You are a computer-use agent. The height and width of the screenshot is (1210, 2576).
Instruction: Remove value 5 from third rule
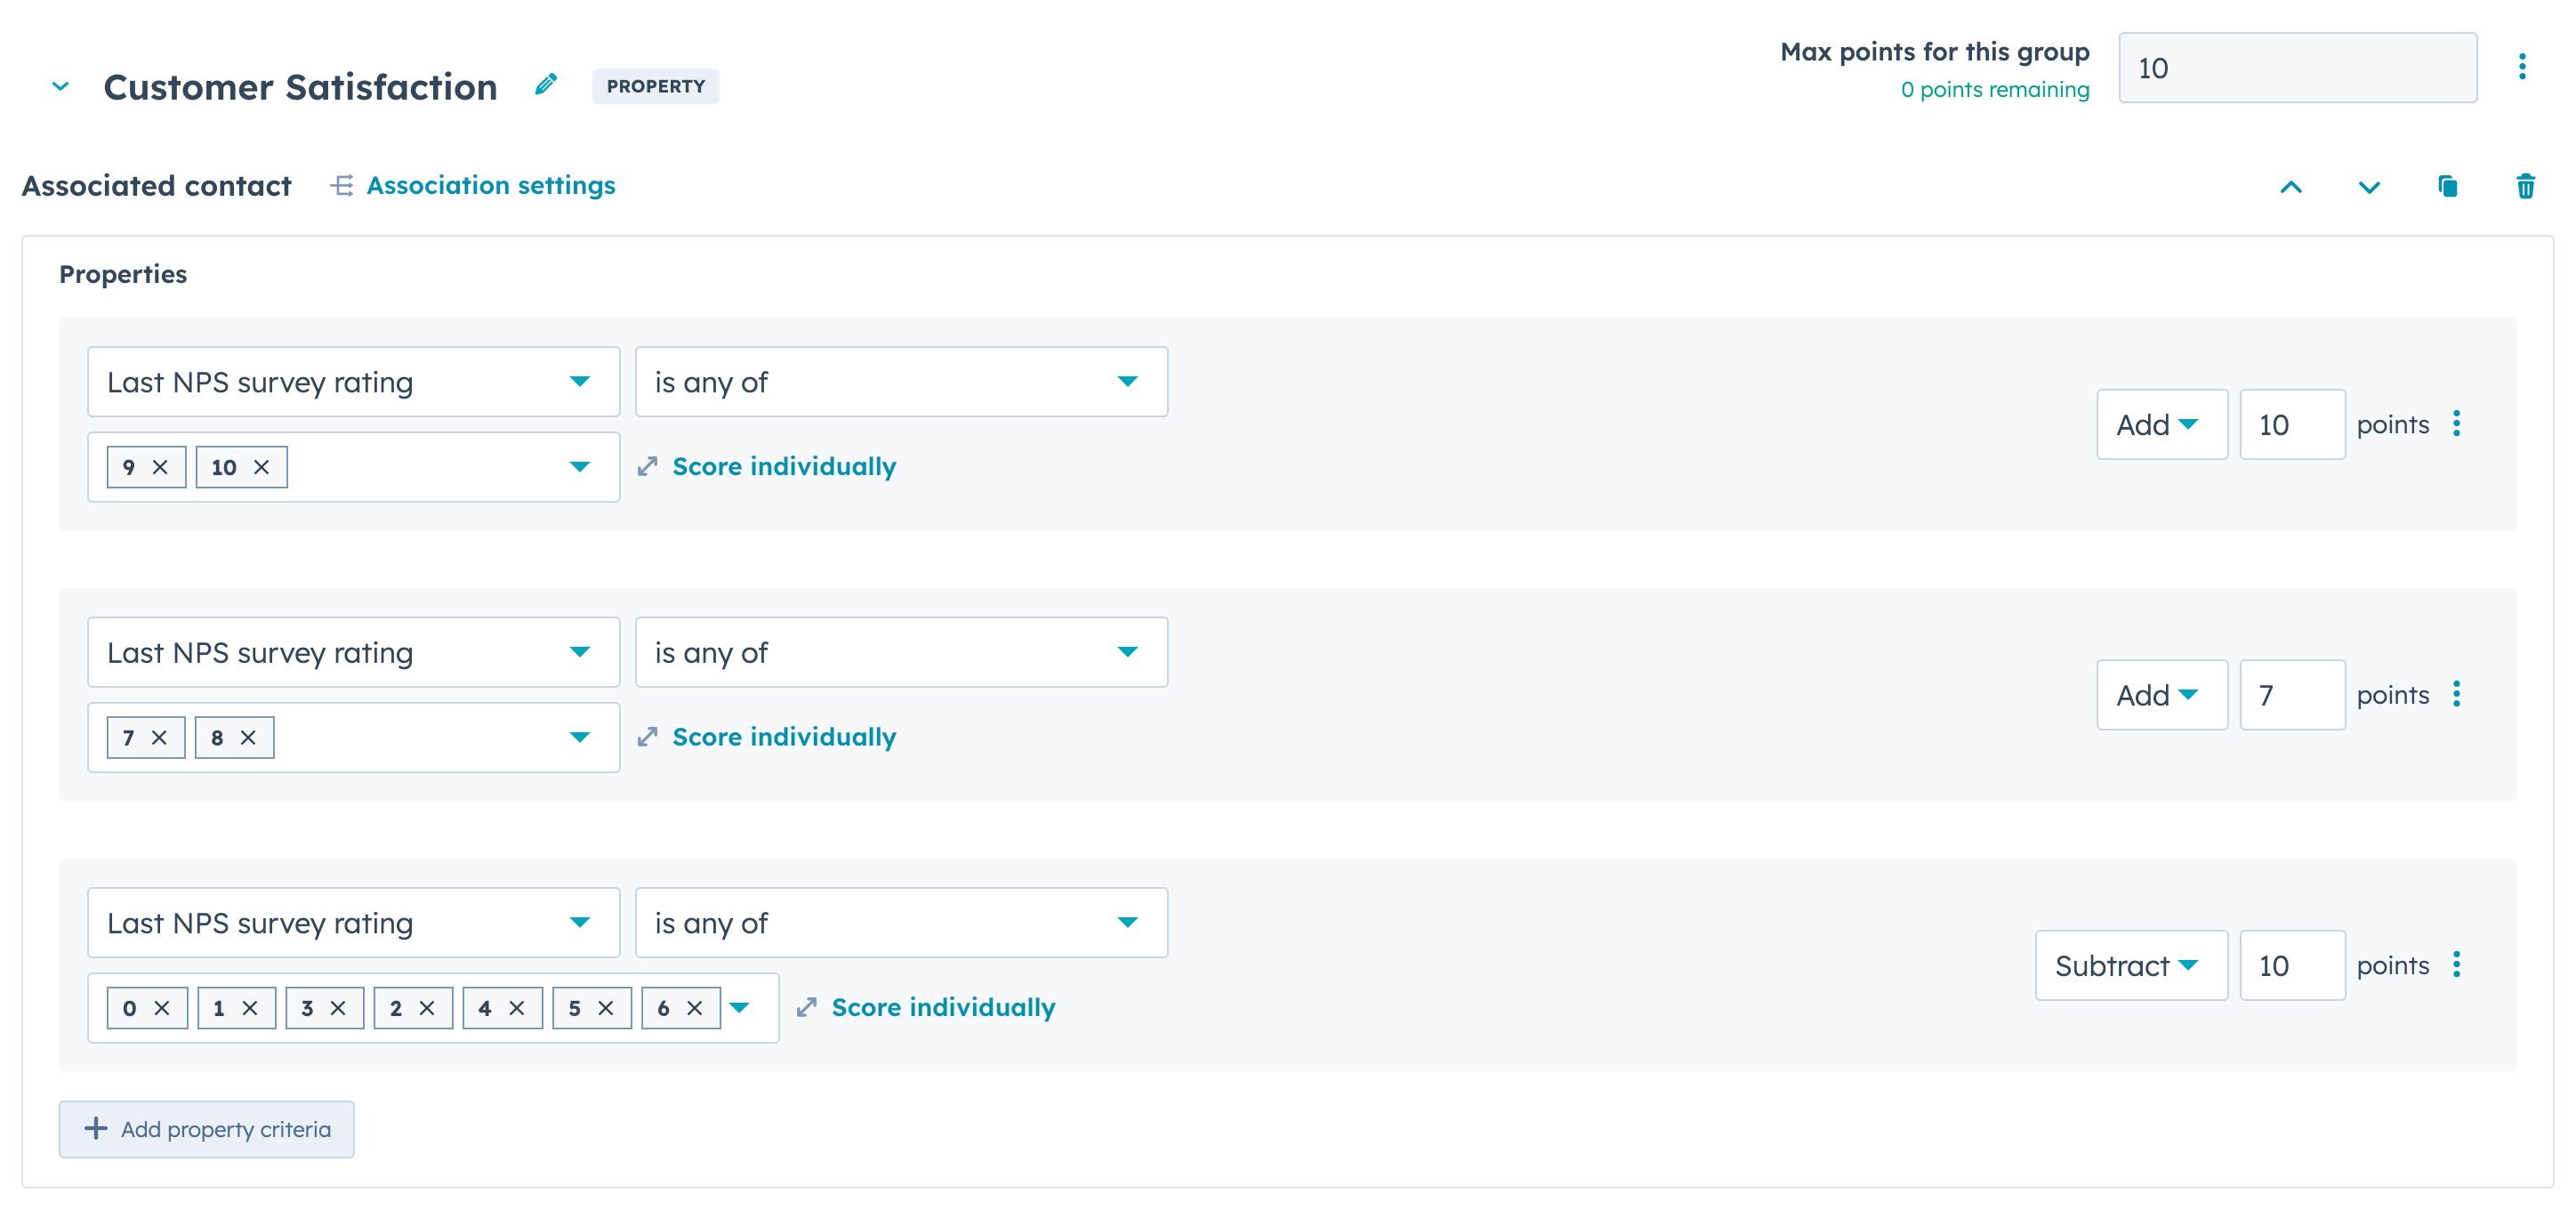pyautogui.click(x=606, y=1008)
